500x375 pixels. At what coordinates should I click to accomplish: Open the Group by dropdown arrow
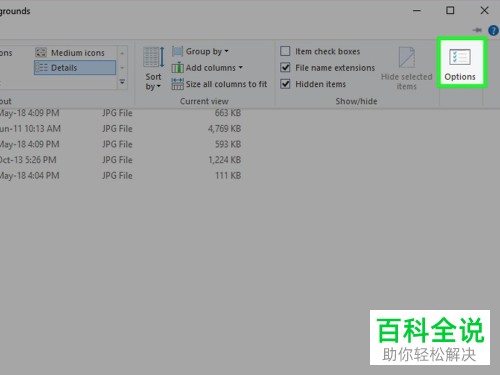tap(226, 51)
